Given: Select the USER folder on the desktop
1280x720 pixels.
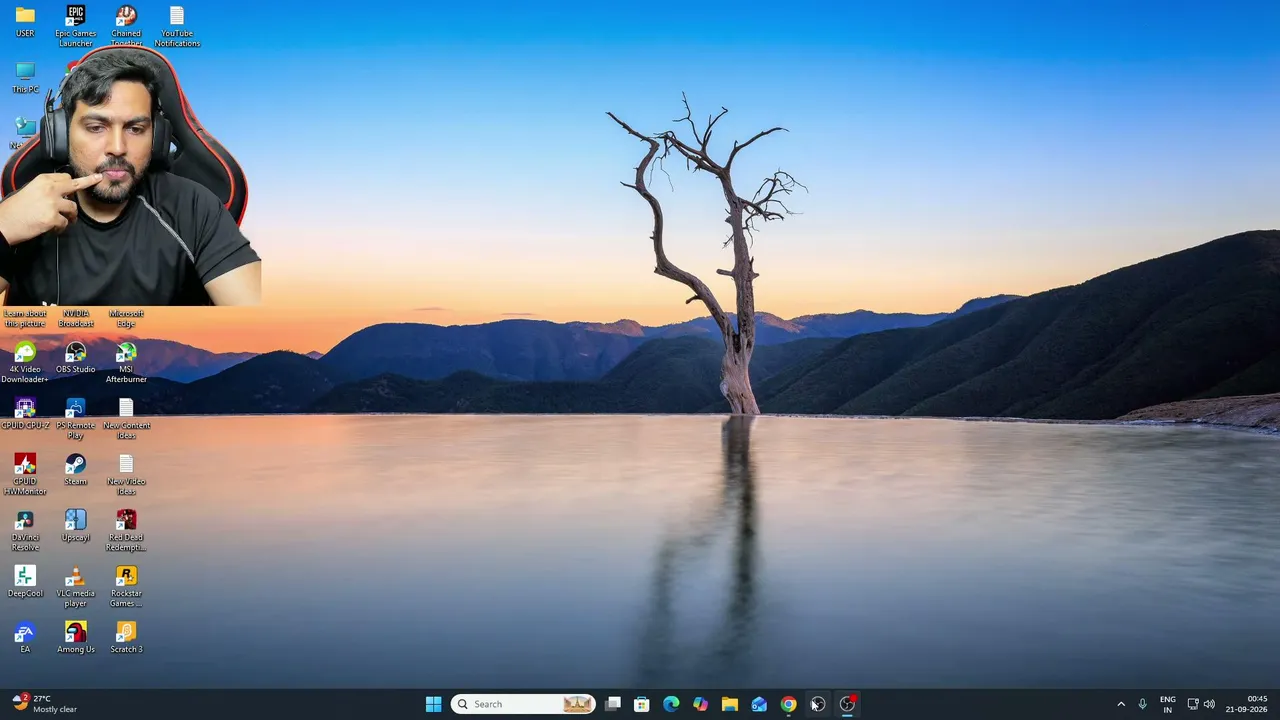Looking at the screenshot, I should (25, 22).
